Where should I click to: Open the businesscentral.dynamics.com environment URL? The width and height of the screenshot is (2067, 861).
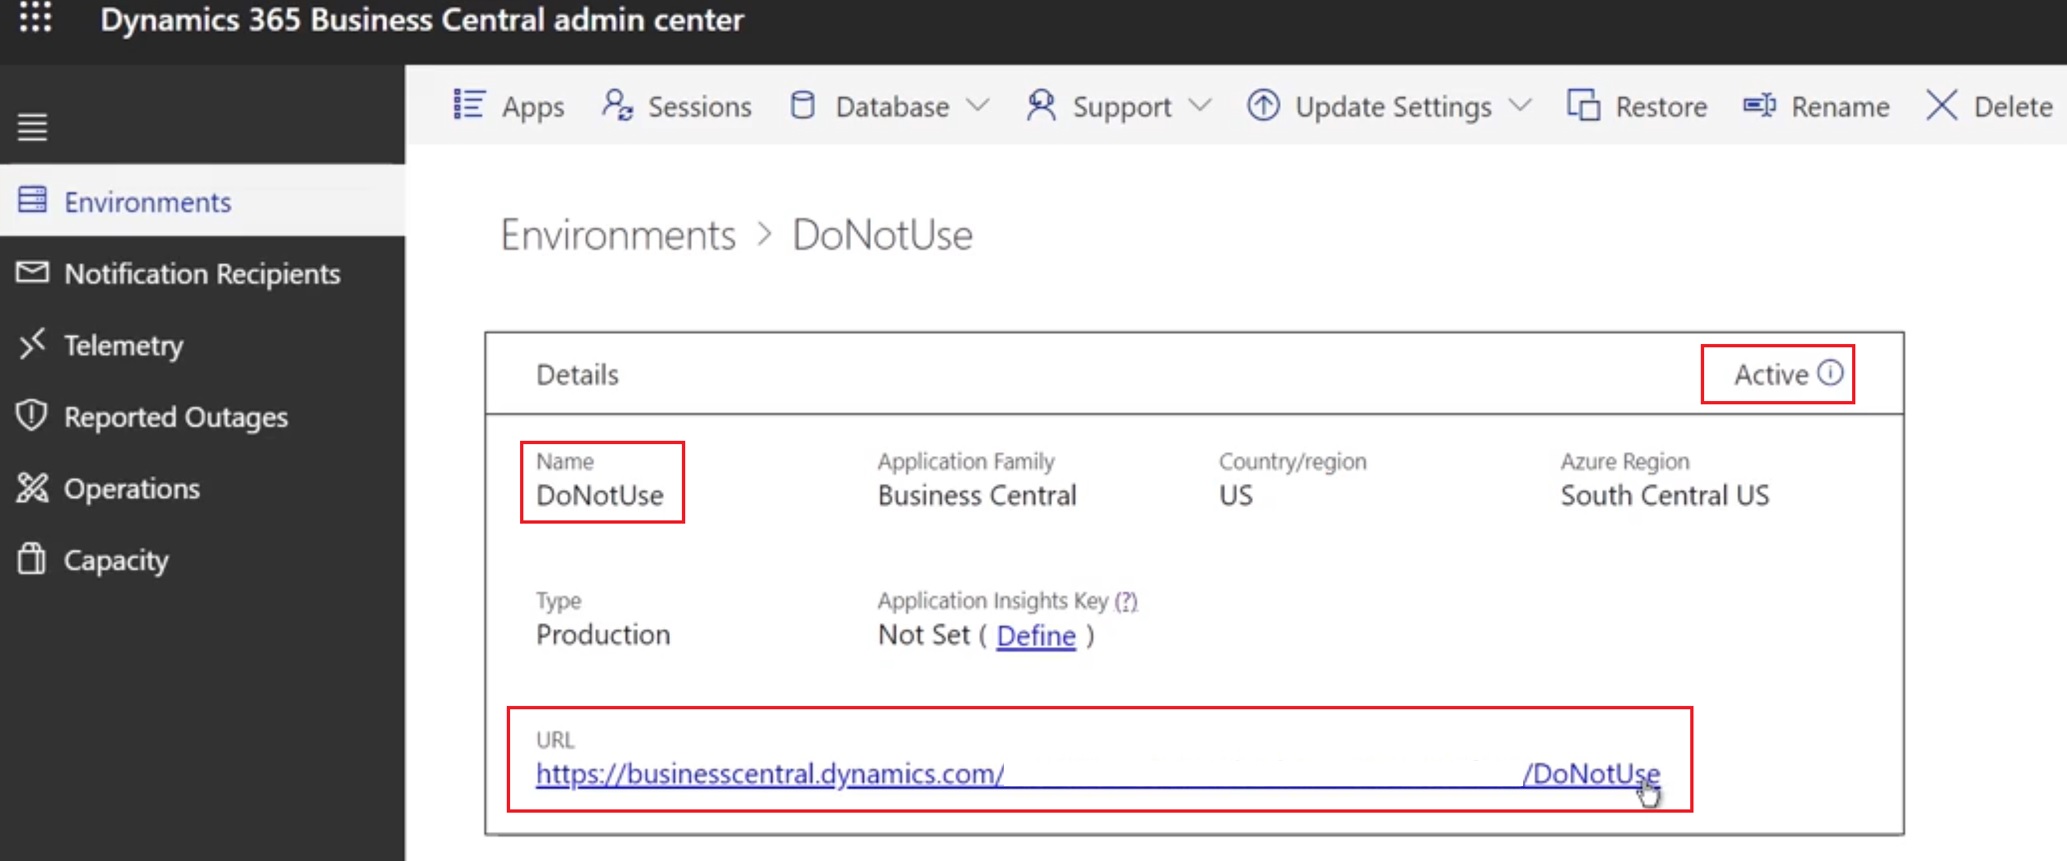[x=770, y=774]
